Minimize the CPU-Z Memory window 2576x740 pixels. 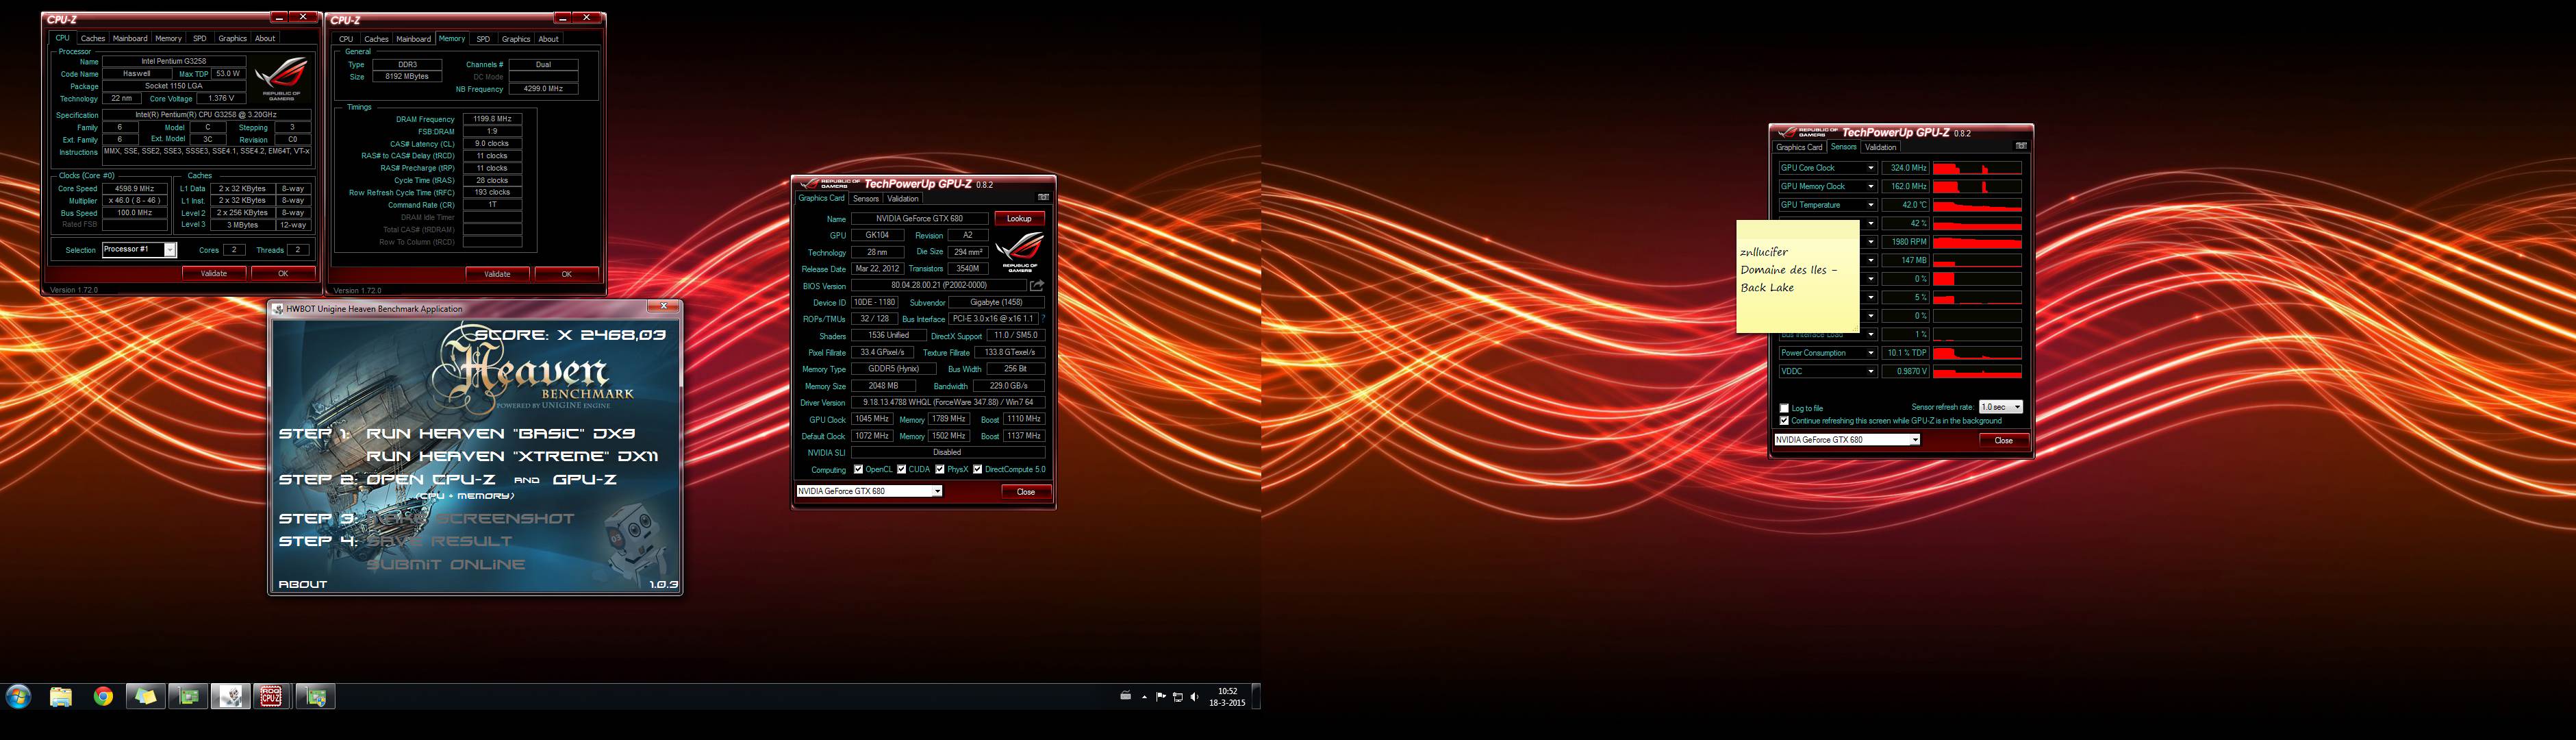tap(563, 18)
